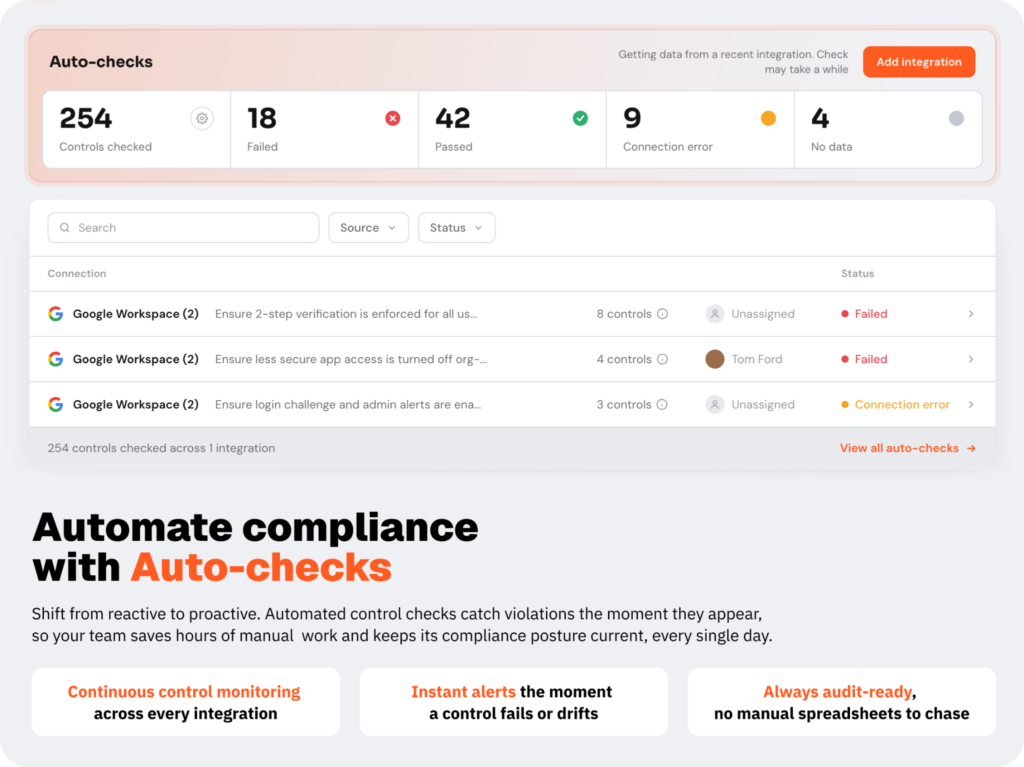
Task: Open the Source filter dropdown
Action: click(x=368, y=227)
